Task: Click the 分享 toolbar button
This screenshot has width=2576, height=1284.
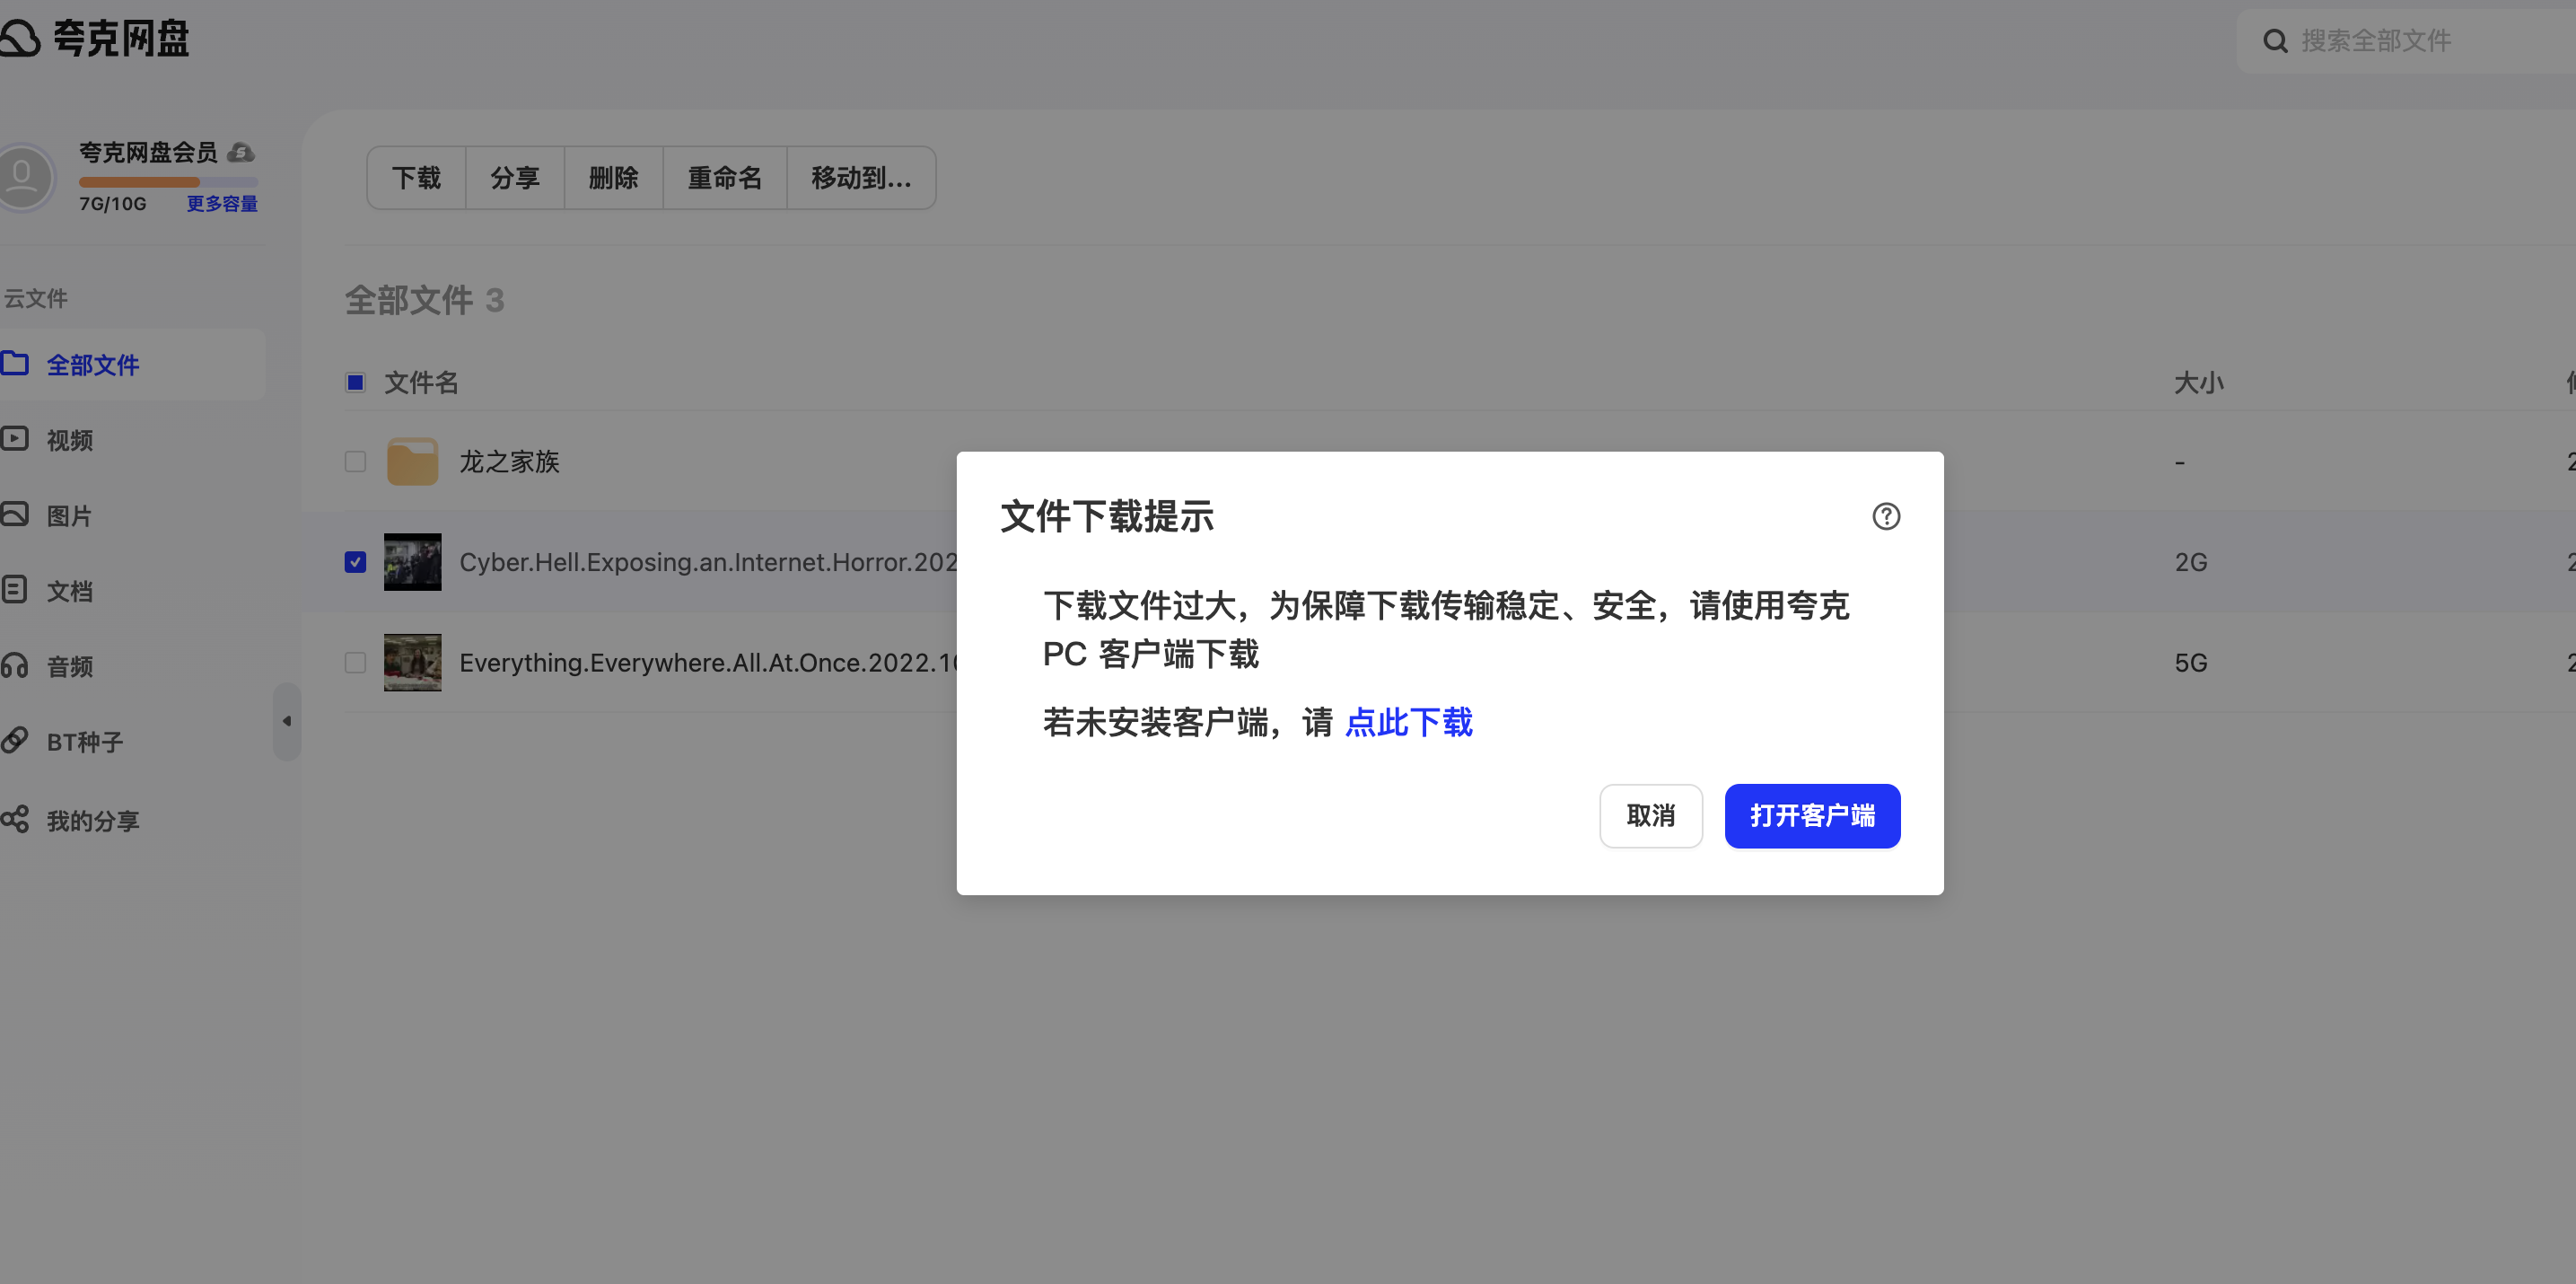Action: coord(515,178)
